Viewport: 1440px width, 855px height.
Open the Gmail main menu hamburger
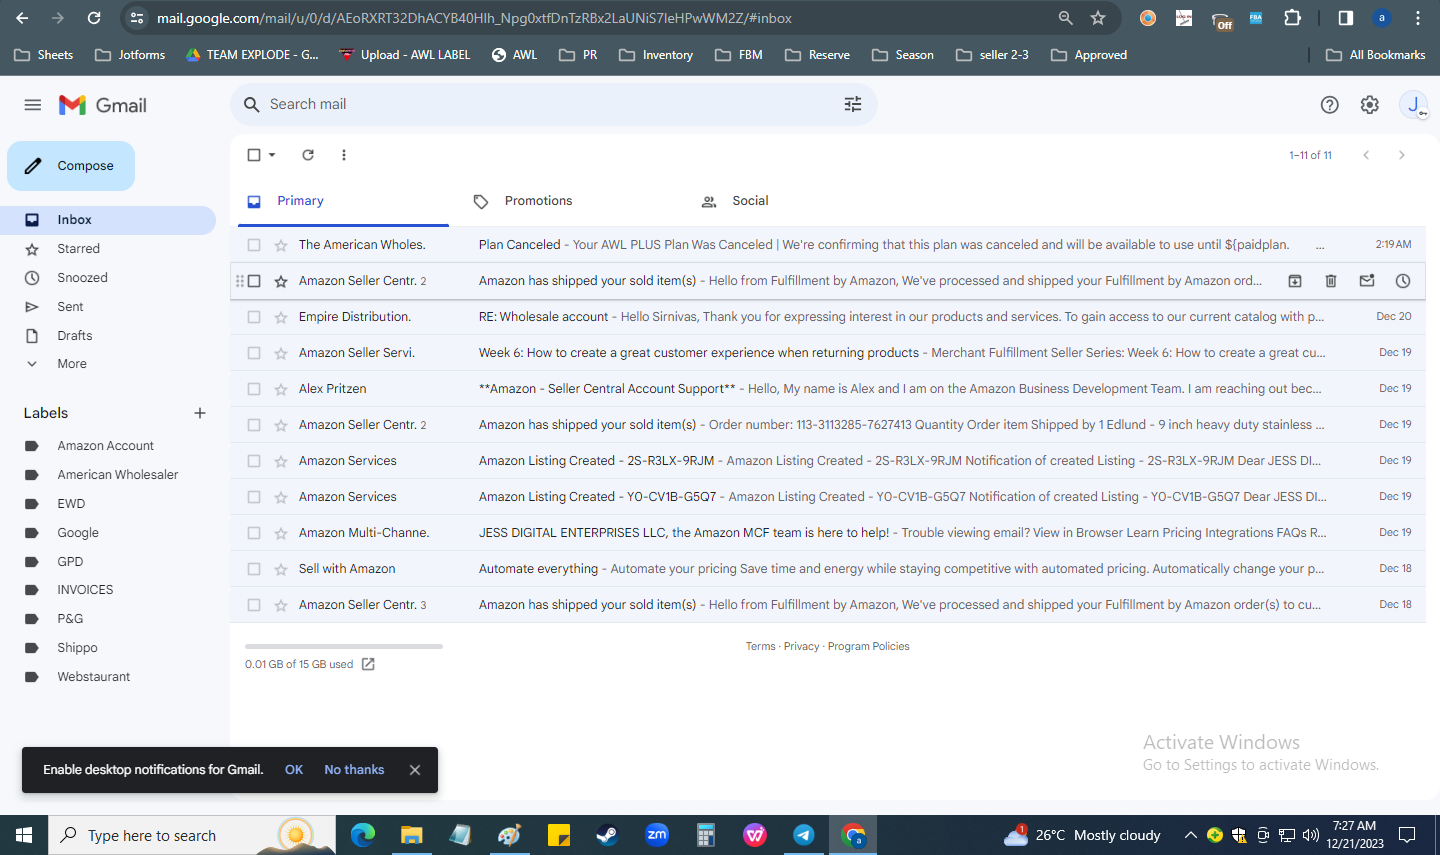click(33, 105)
